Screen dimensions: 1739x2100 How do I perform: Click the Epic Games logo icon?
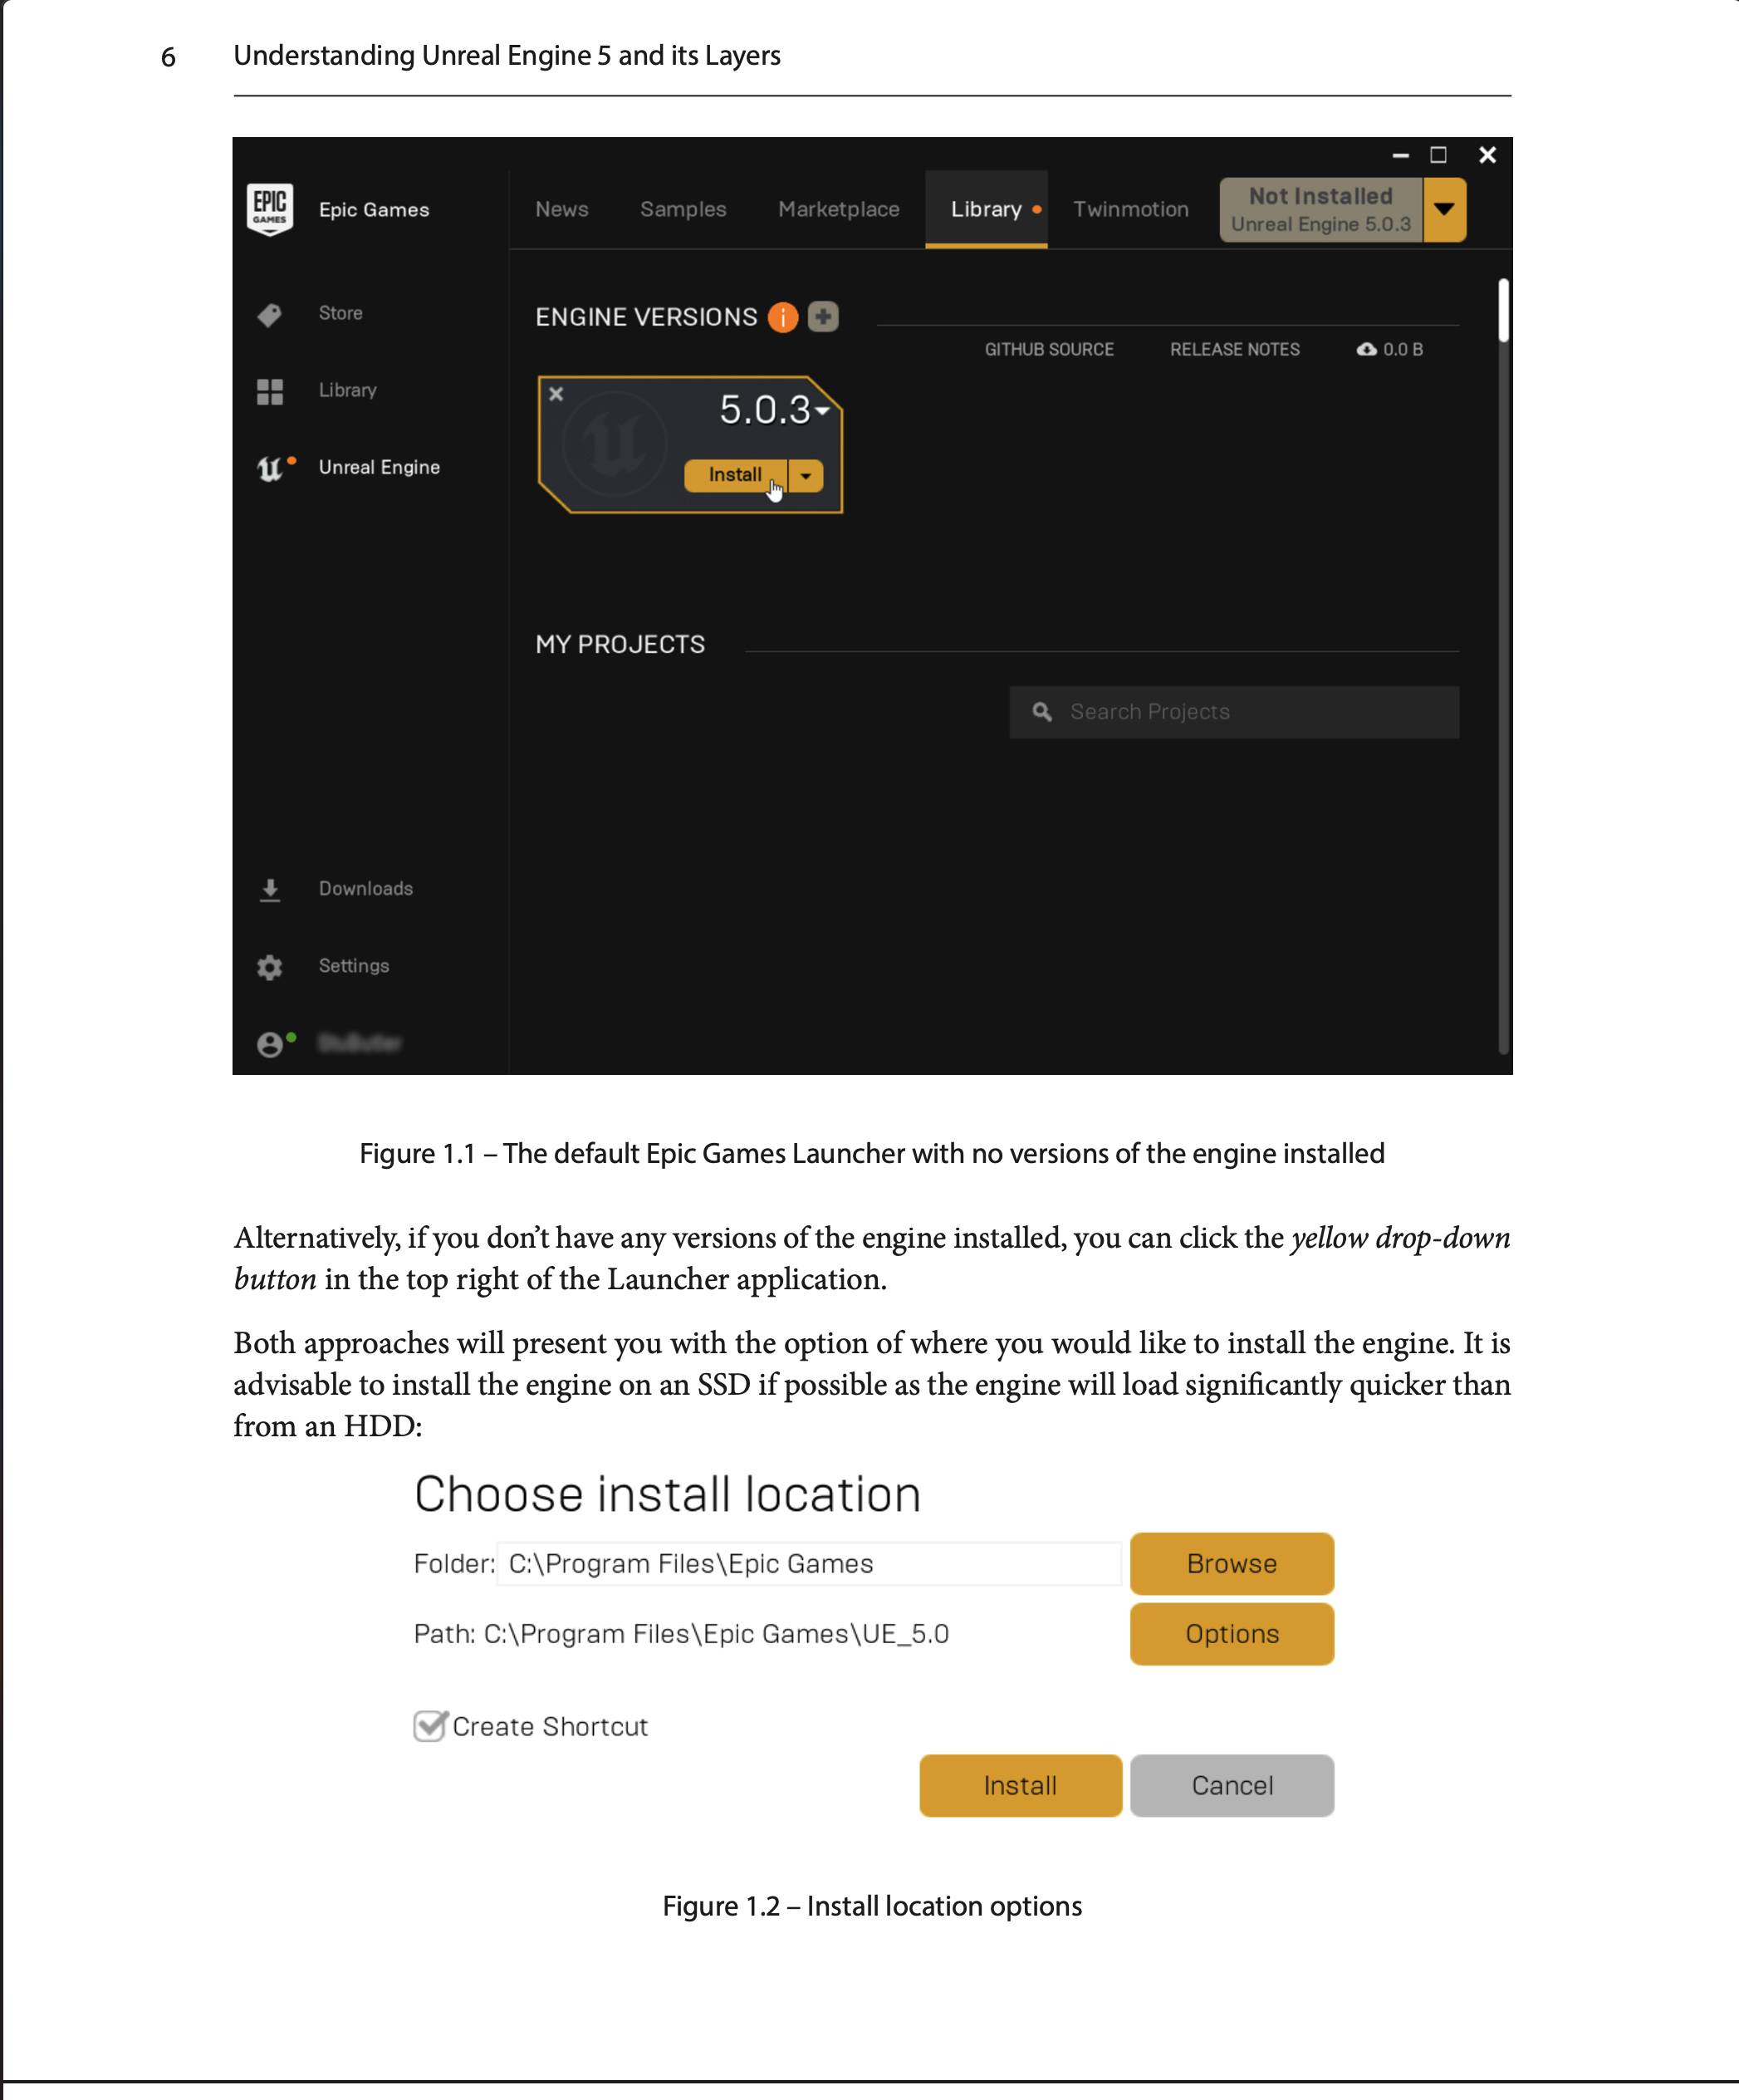(270, 209)
